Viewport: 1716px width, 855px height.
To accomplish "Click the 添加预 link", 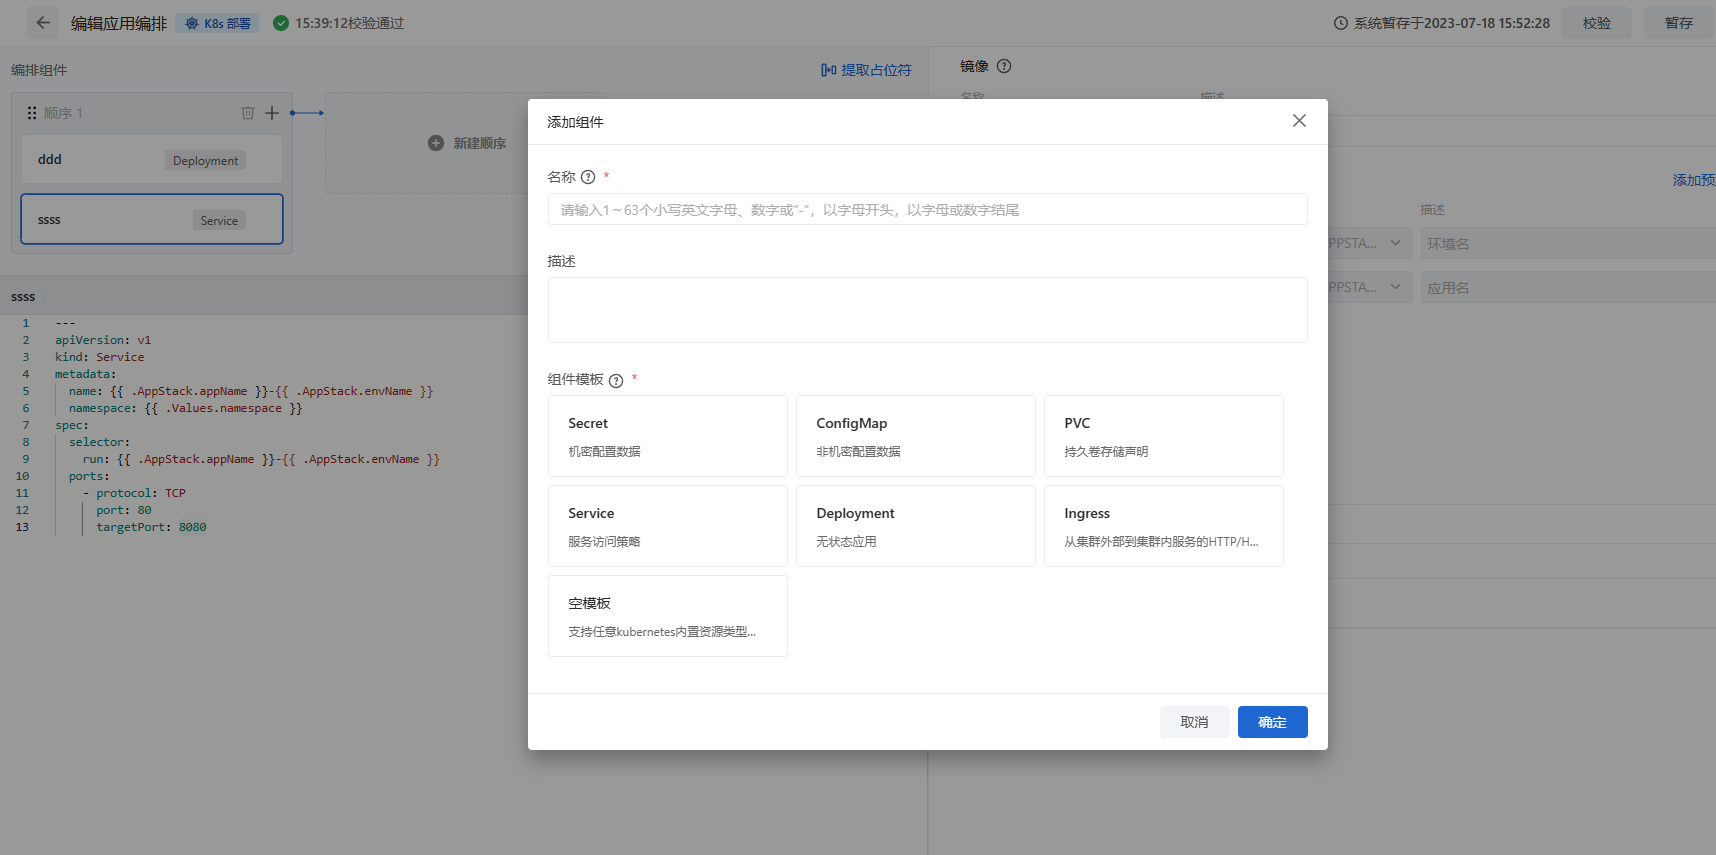I will [x=1694, y=180].
